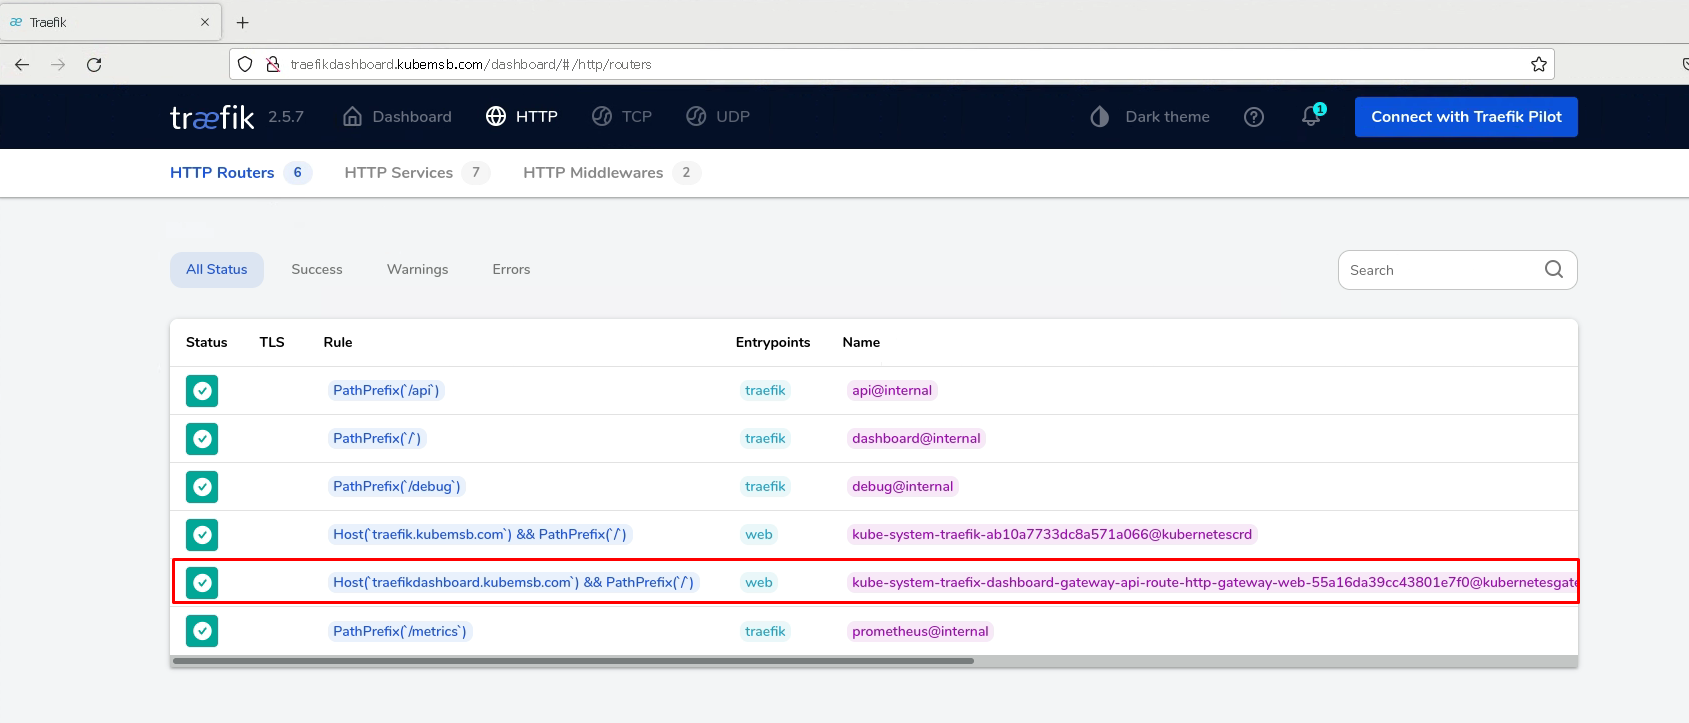Click the help question mark icon

[x=1253, y=117]
